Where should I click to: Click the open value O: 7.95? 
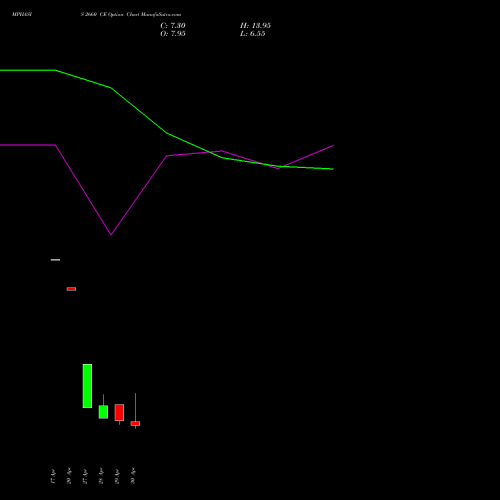click(173, 34)
